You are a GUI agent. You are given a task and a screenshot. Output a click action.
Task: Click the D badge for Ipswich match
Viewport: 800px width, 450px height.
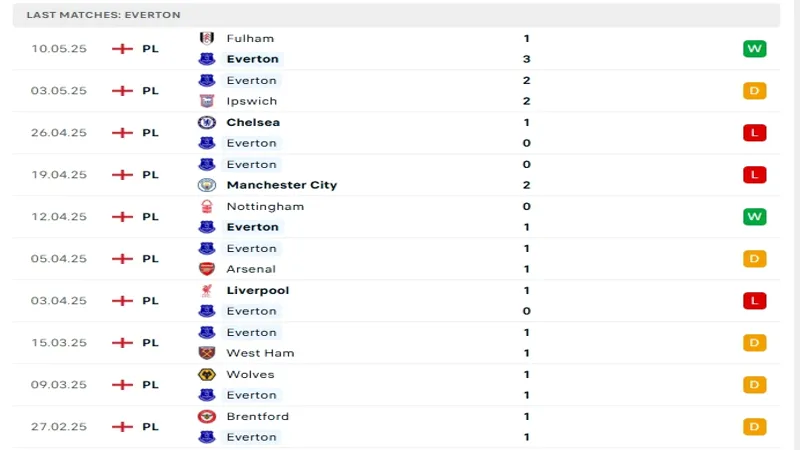[754, 91]
